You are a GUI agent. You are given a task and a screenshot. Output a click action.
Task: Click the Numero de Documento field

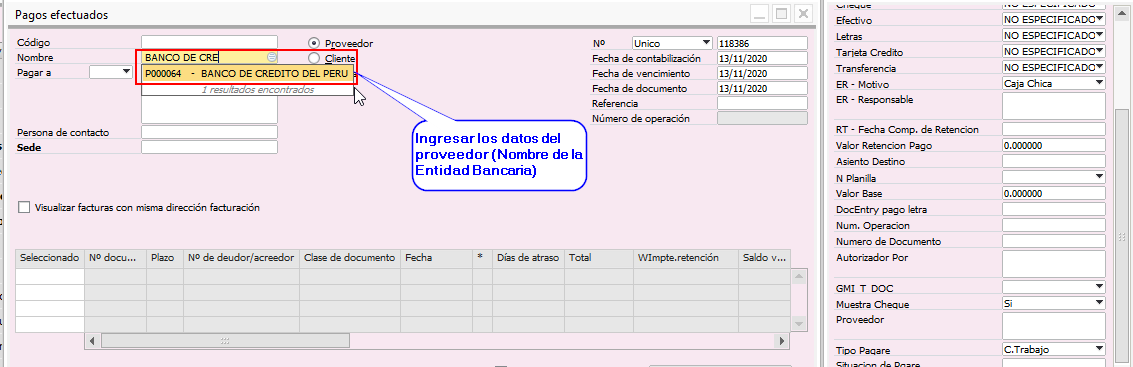(x=1054, y=241)
